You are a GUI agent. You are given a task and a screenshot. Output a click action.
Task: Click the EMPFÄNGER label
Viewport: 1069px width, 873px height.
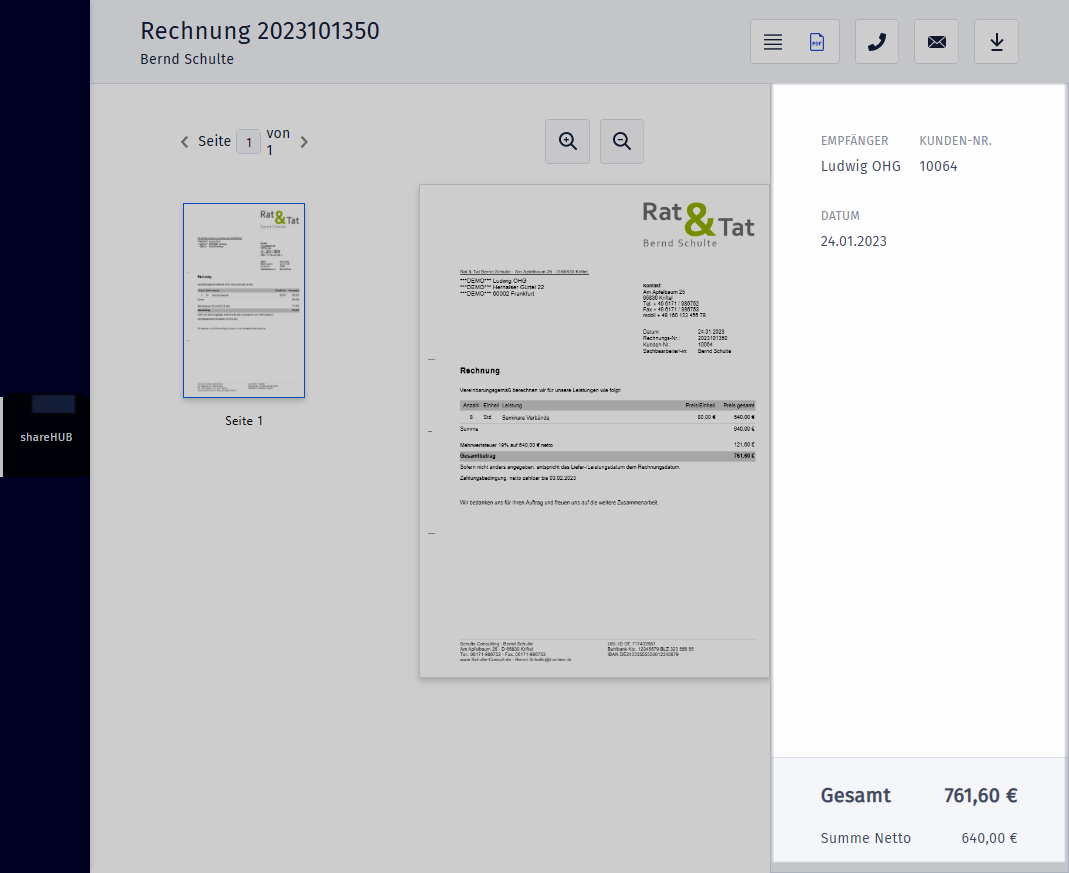(854, 141)
